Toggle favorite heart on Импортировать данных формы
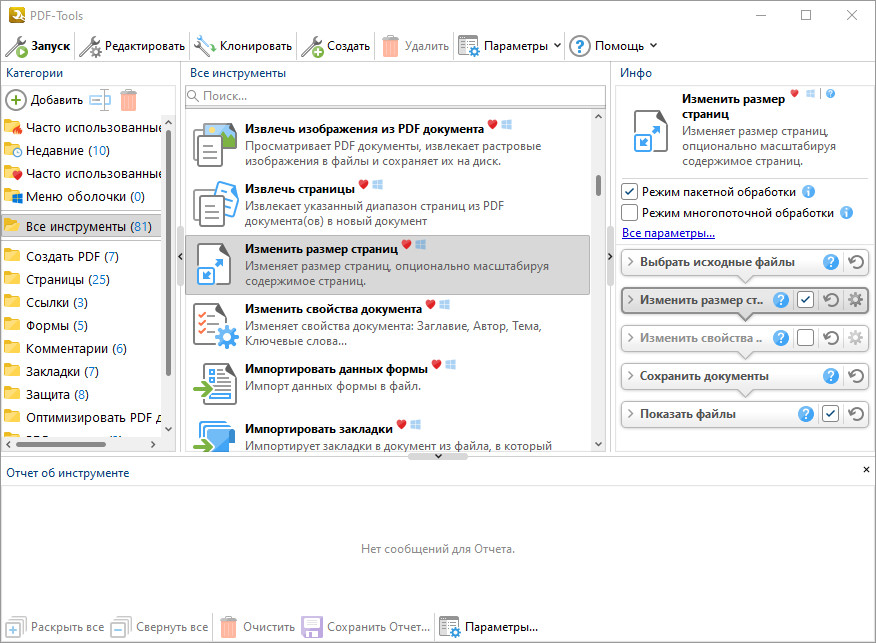The image size is (876, 643). tap(436, 364)
